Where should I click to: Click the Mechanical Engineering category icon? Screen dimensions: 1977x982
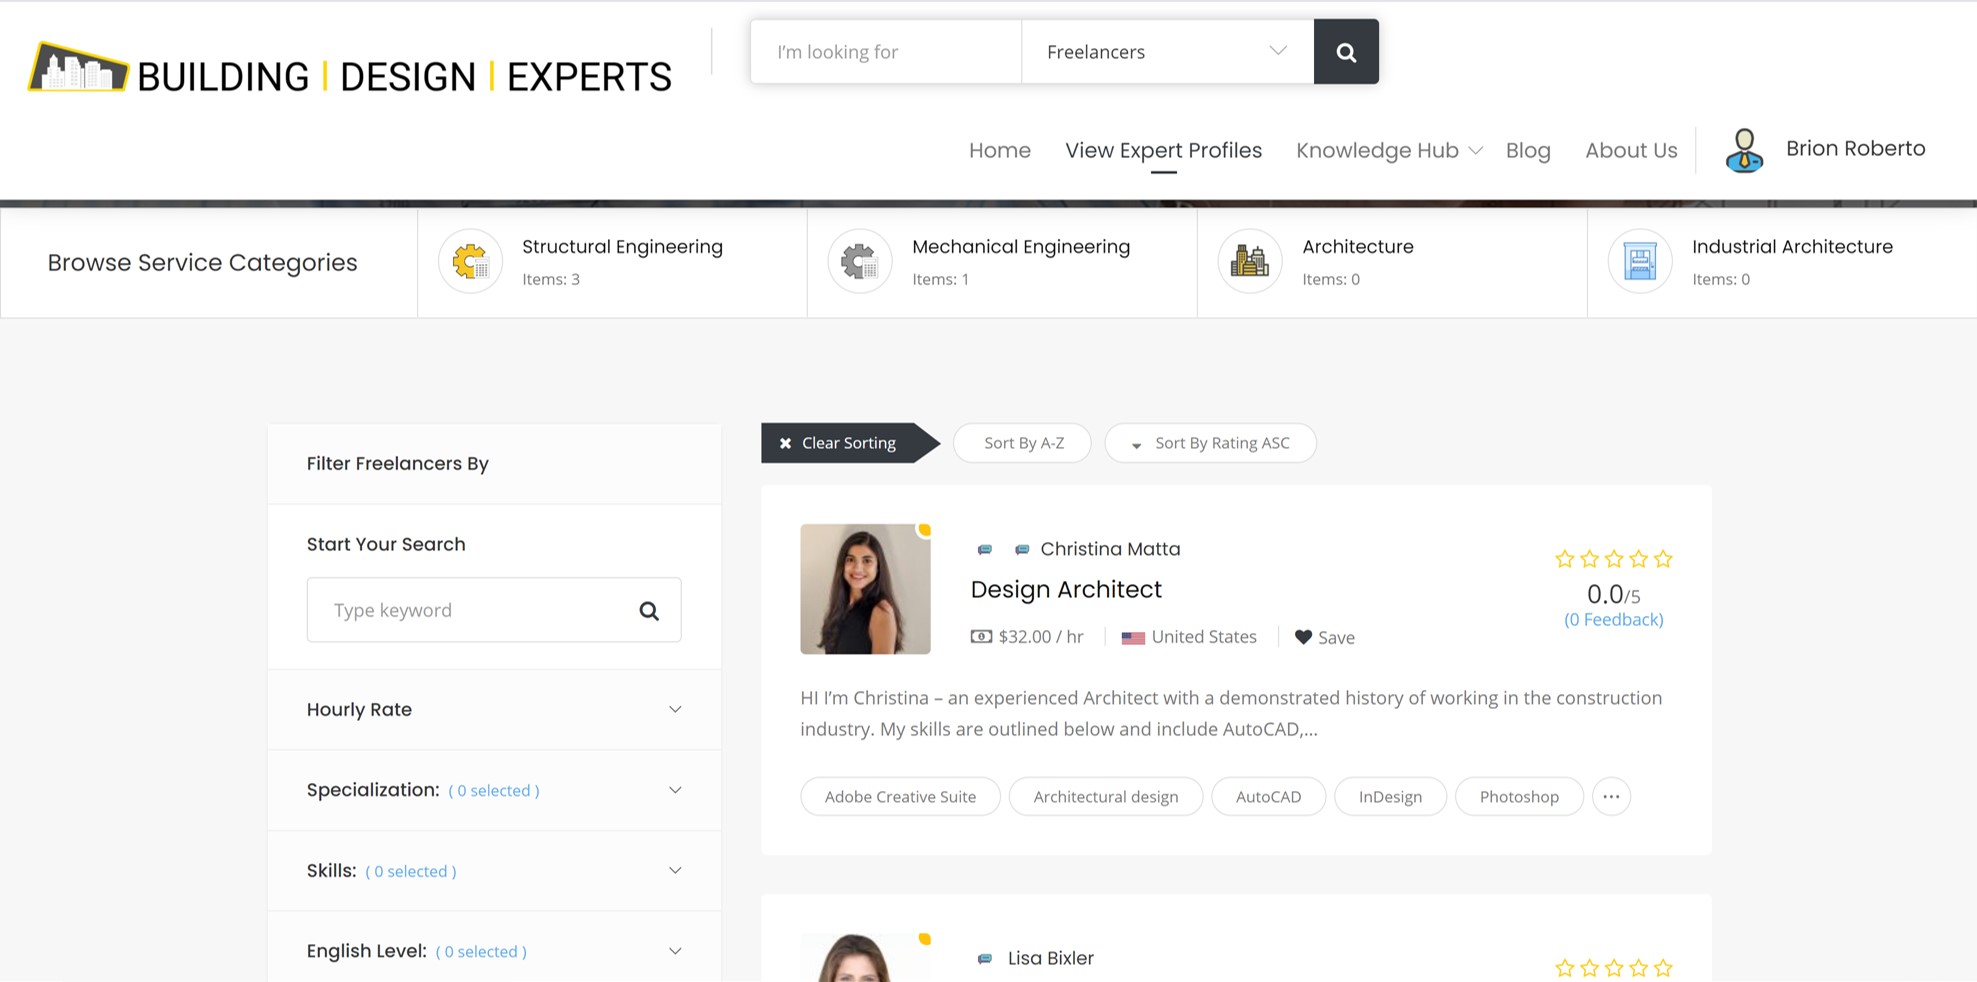[x=860, y=262]
